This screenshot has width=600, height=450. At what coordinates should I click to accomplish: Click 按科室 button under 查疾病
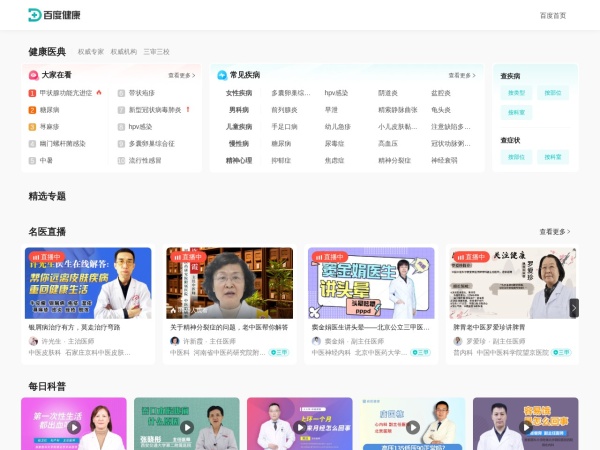(552, 93)
